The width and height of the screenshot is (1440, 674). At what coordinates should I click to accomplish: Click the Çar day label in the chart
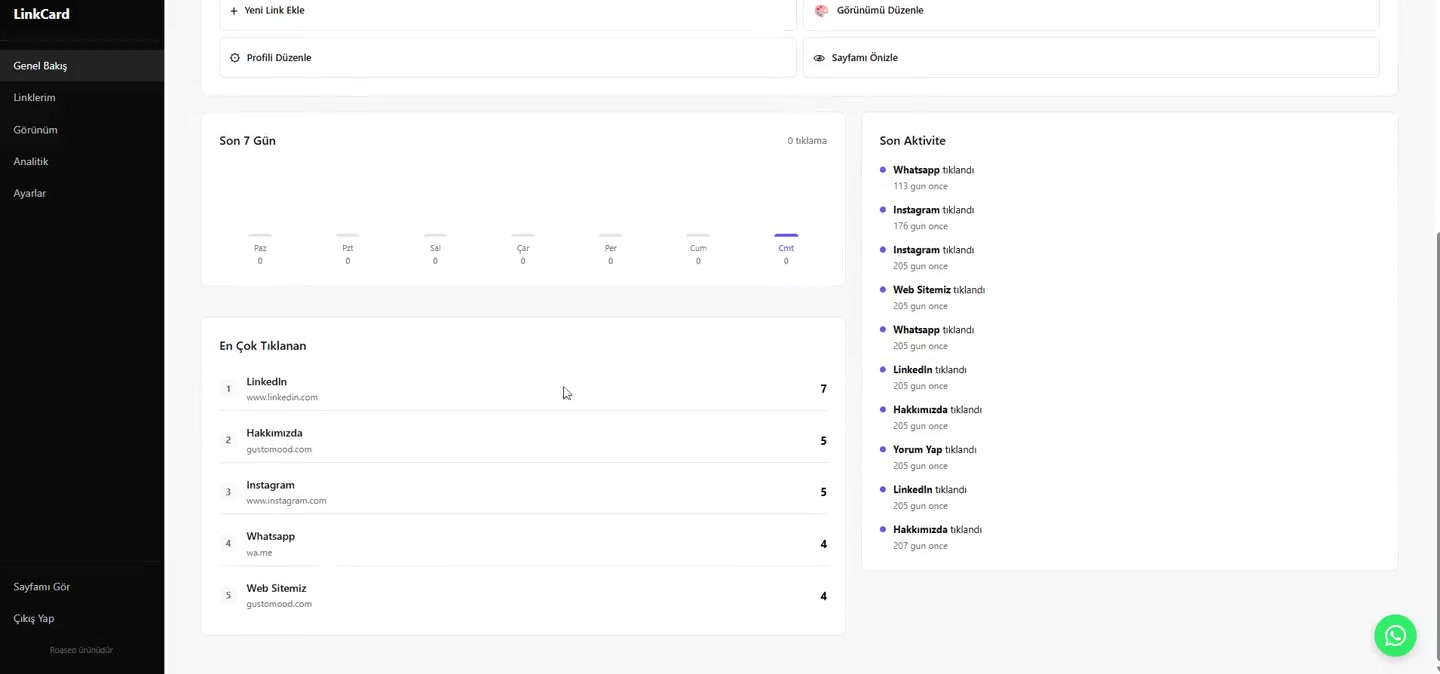click(x=523, y=248)
